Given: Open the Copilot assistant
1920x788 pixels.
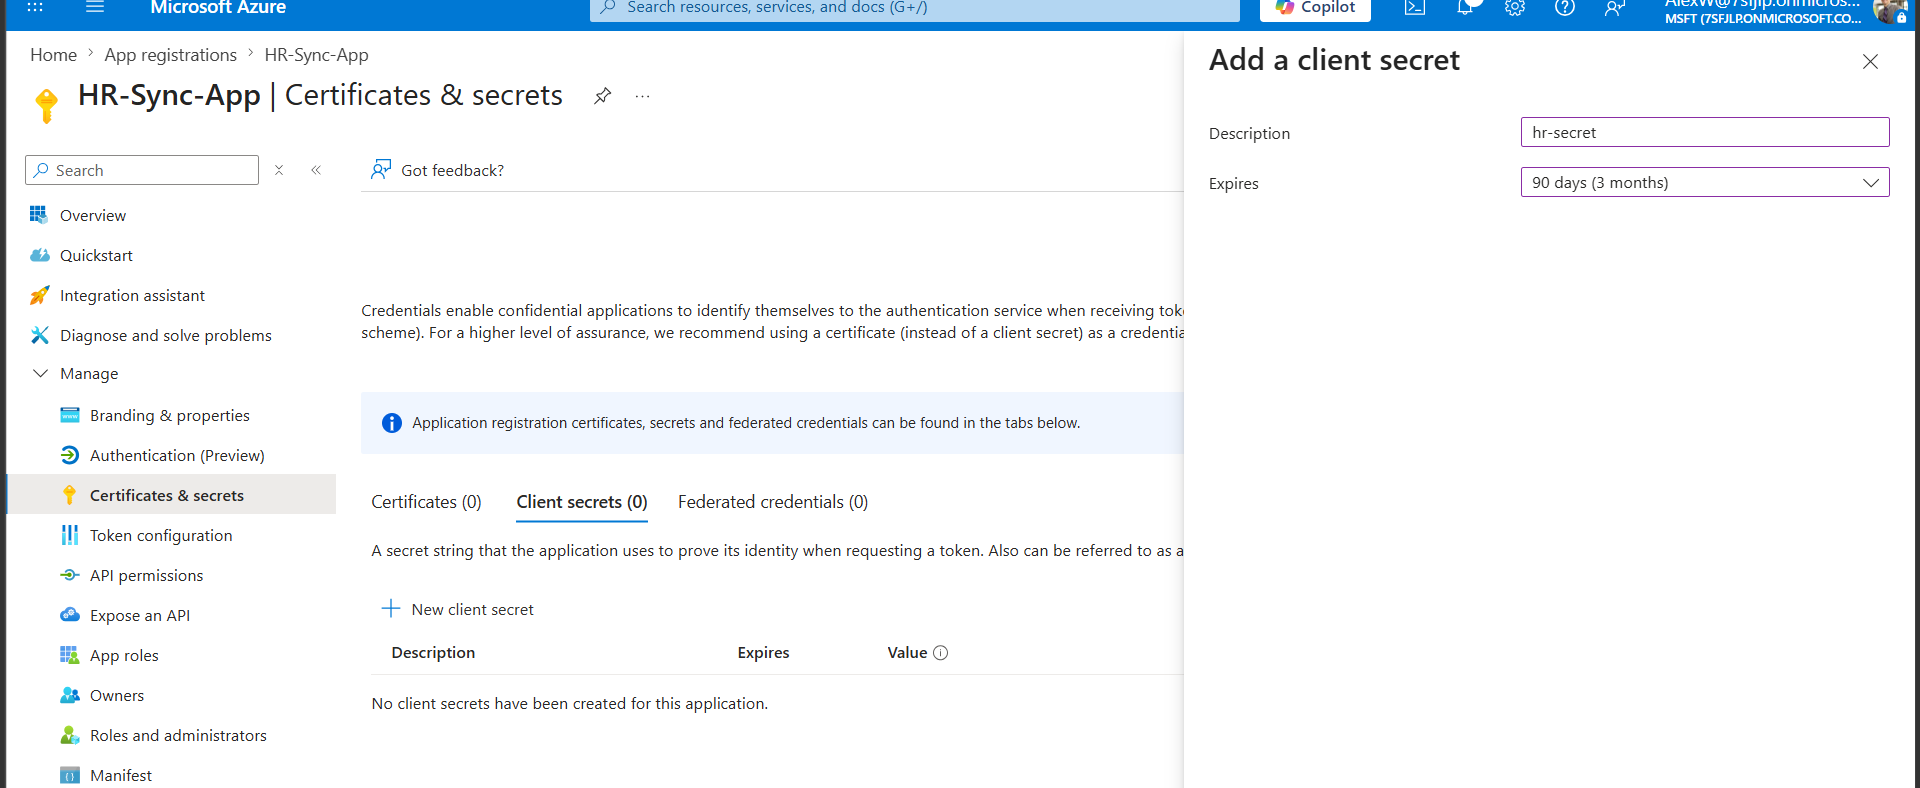Looking at the screenshot, I should [1315, 8].
